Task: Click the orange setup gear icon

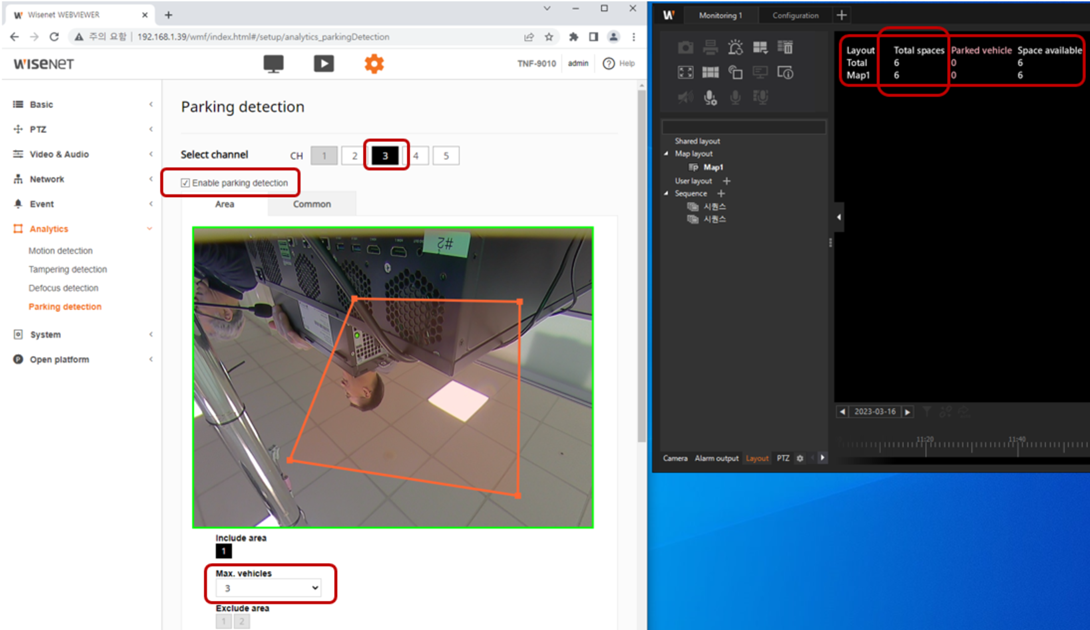Action: coord(374,64)
